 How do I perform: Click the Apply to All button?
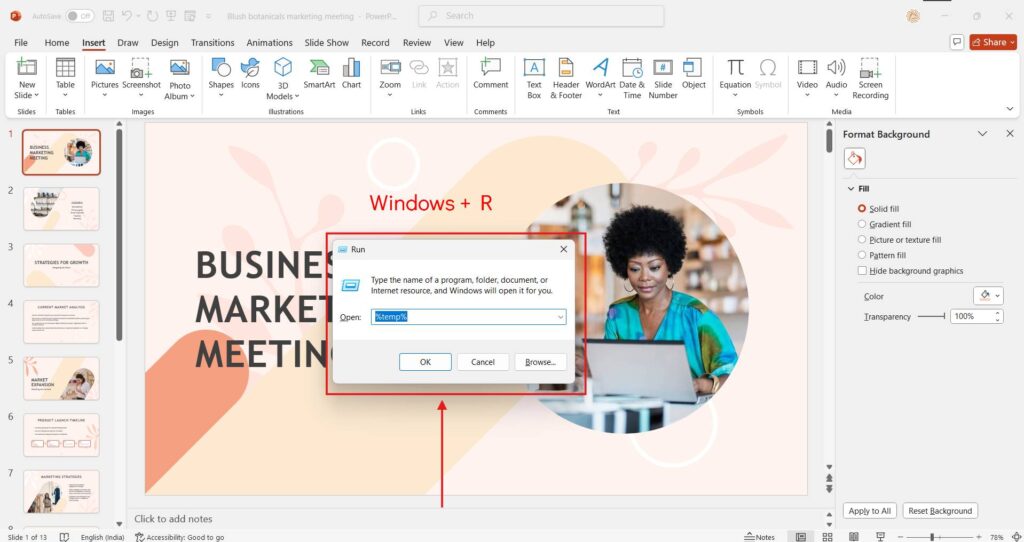(x=869, y=511)
